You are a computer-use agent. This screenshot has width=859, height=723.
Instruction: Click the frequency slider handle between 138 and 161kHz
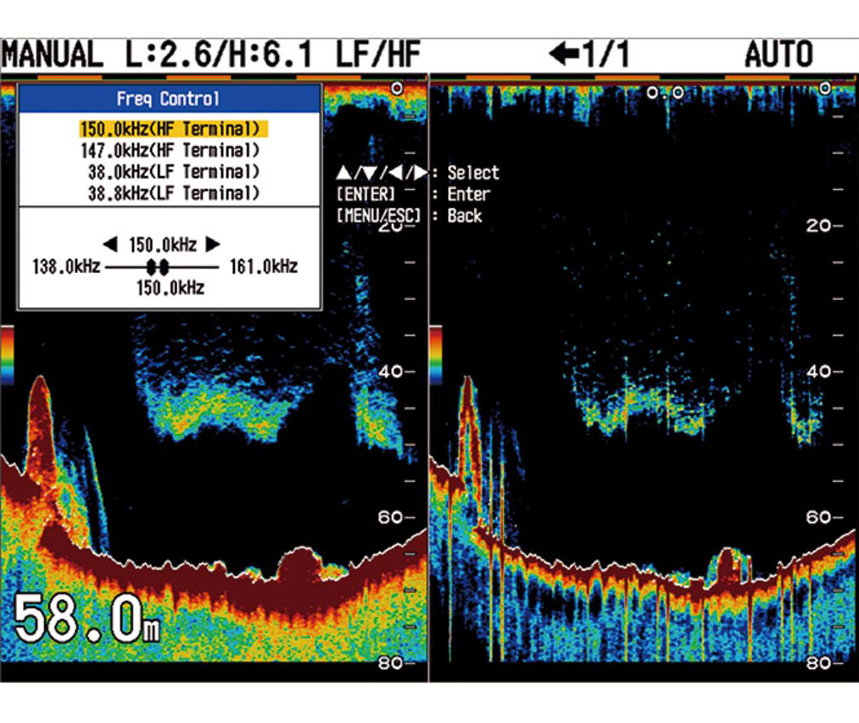tap(157, 267)
